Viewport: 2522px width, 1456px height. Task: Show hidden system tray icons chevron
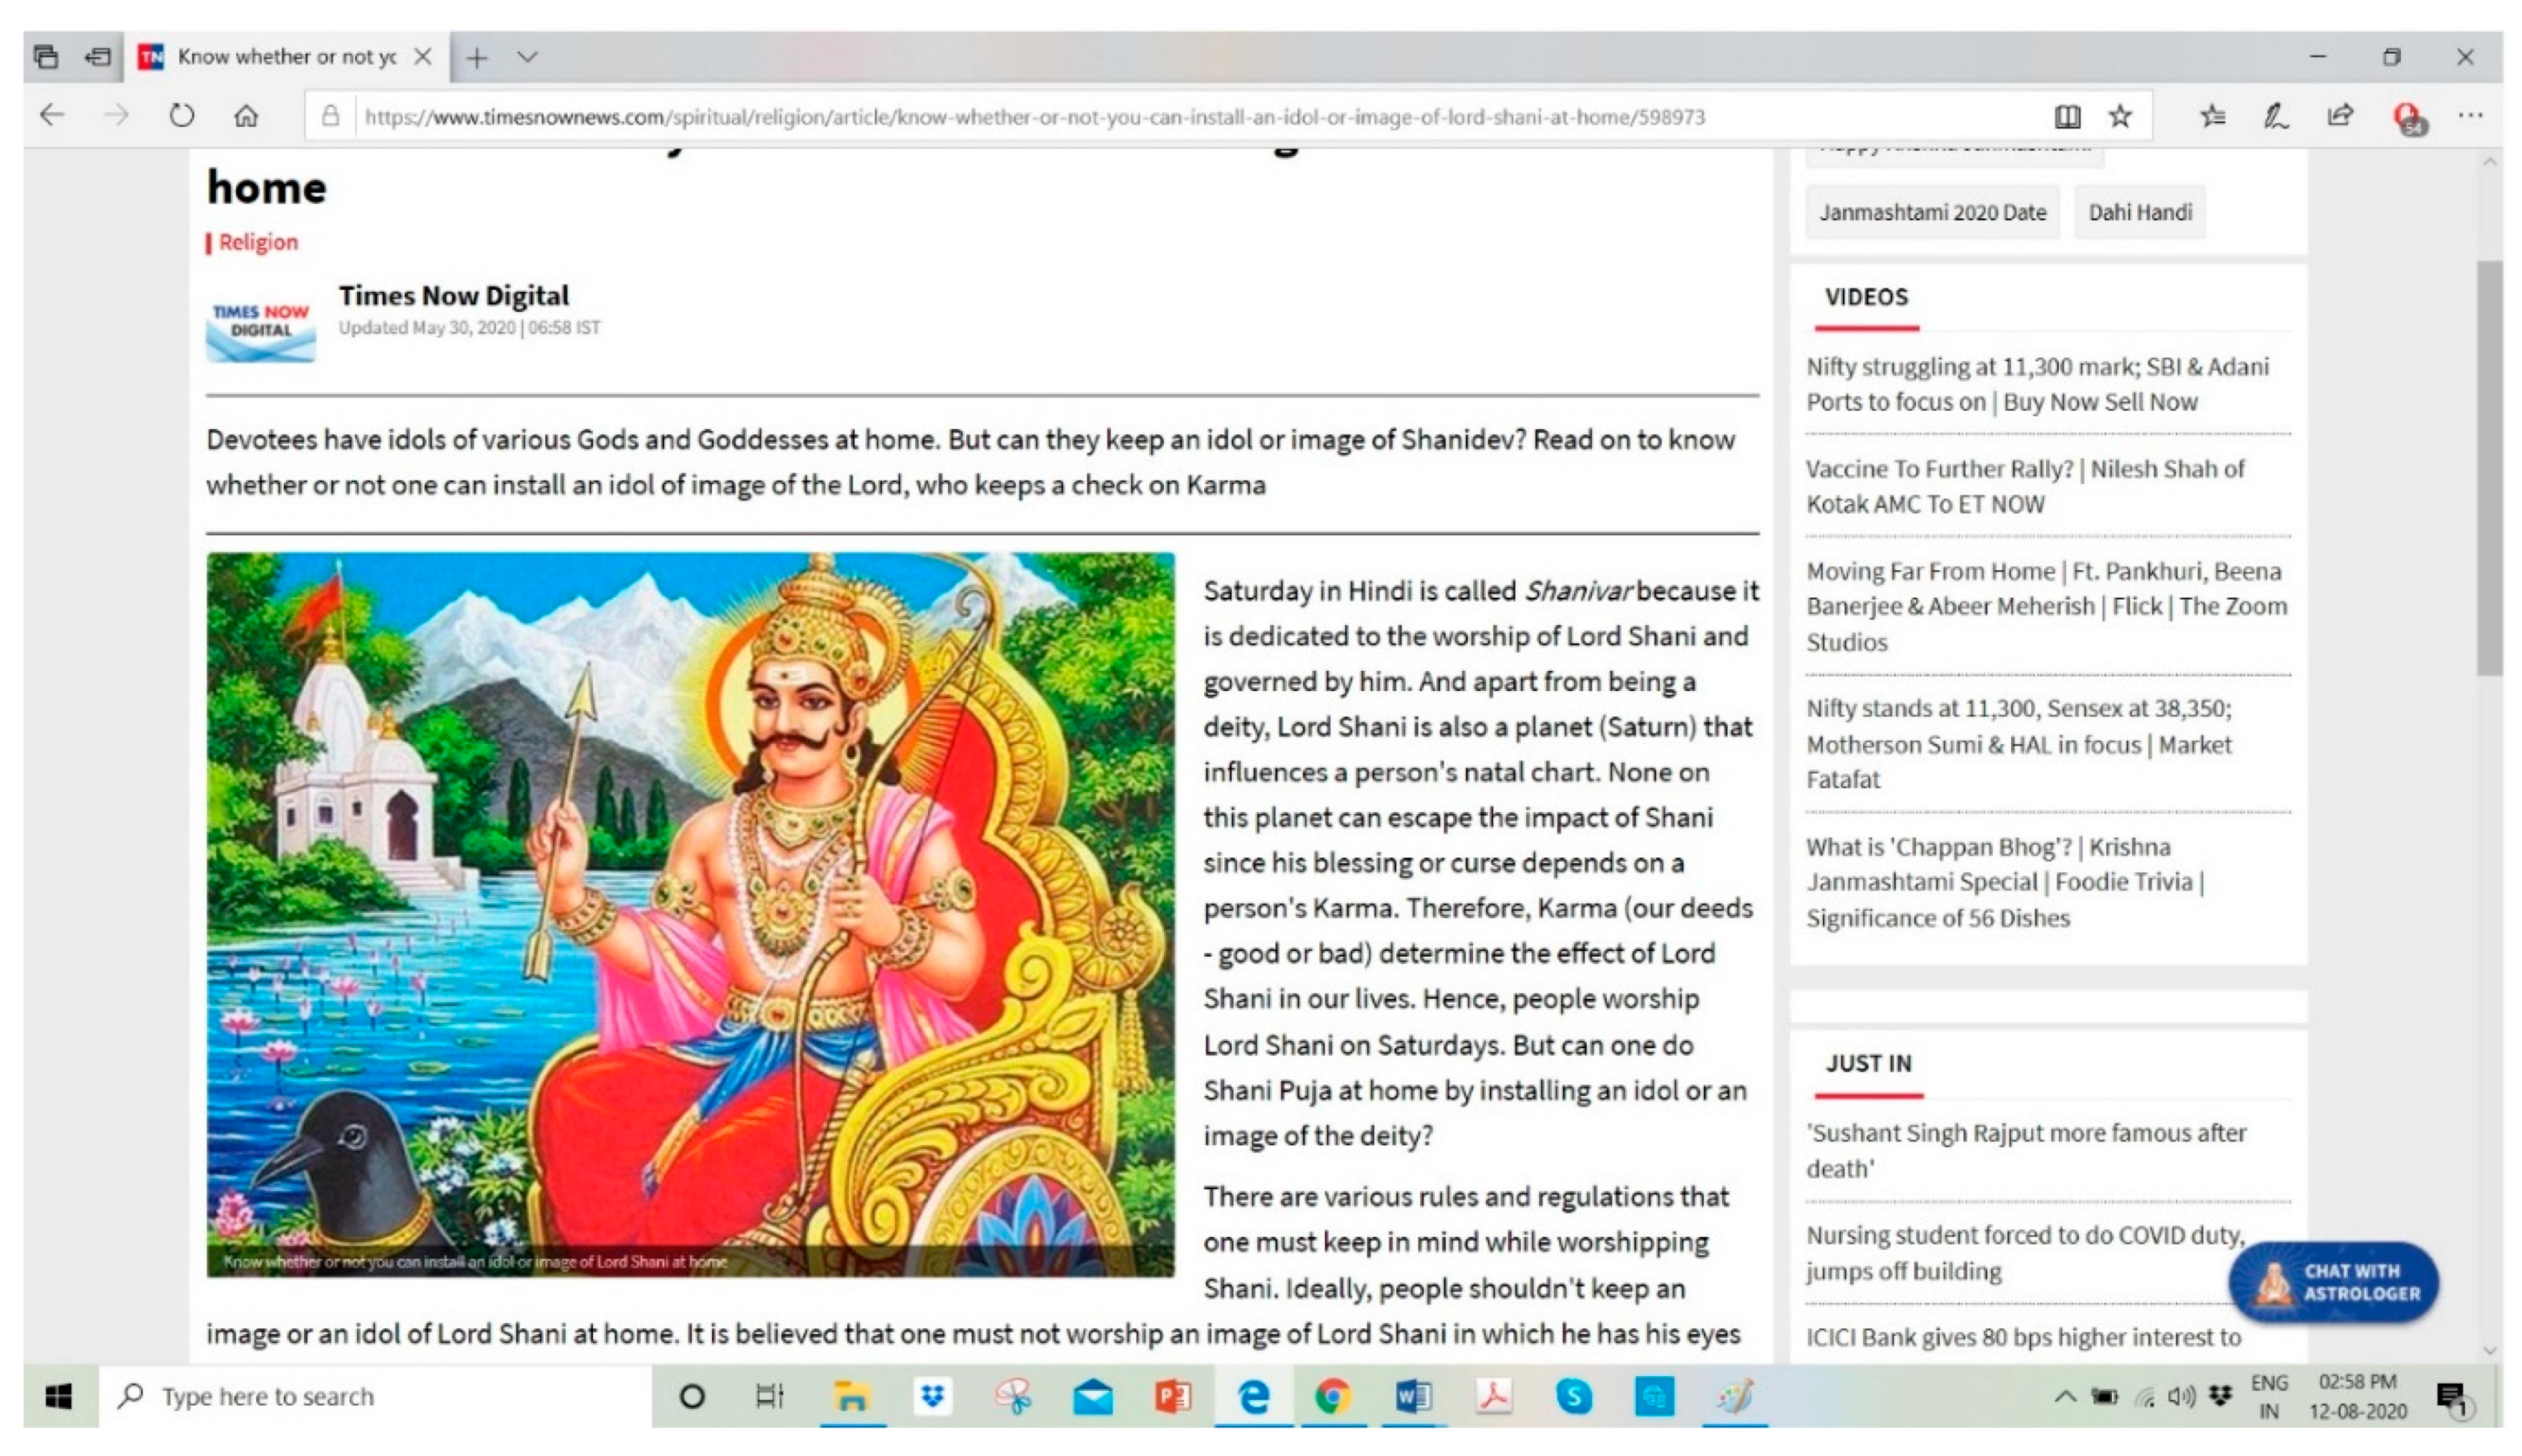(x=2064, y=1396)
